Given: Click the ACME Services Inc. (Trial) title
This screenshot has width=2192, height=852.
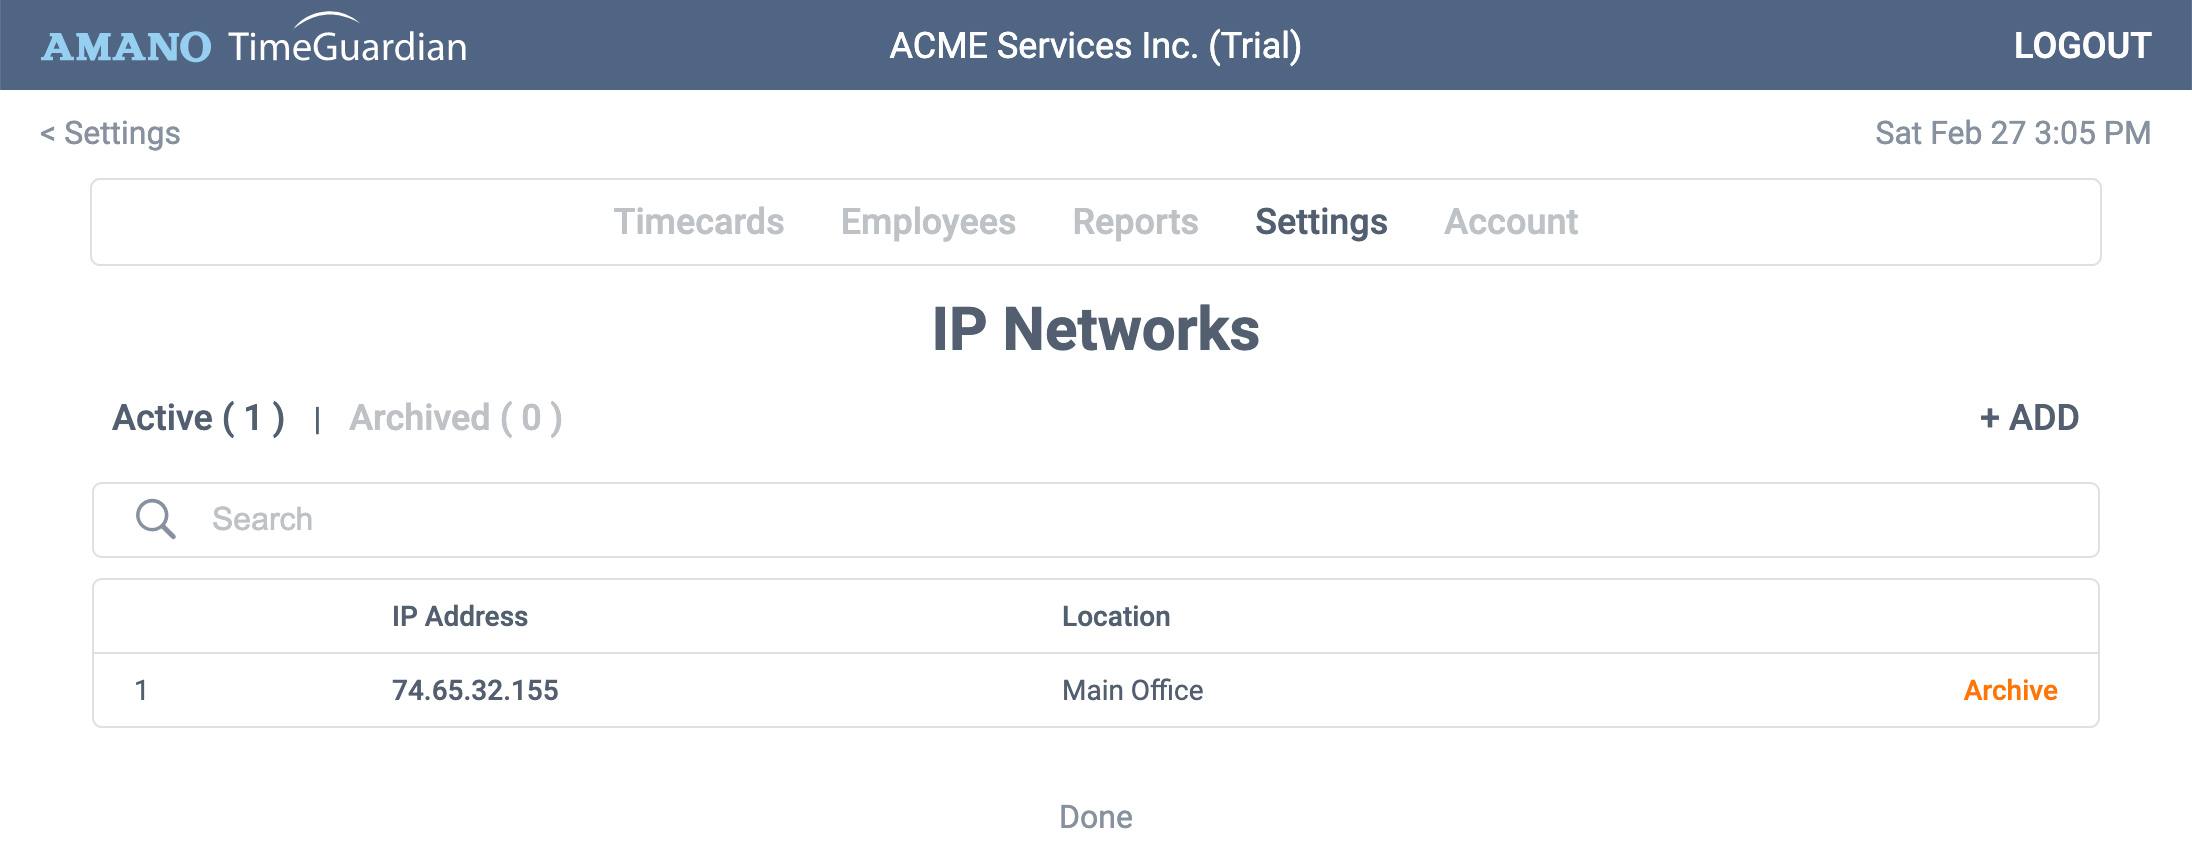Looking at the screenshot, I should click(1096, 45).
